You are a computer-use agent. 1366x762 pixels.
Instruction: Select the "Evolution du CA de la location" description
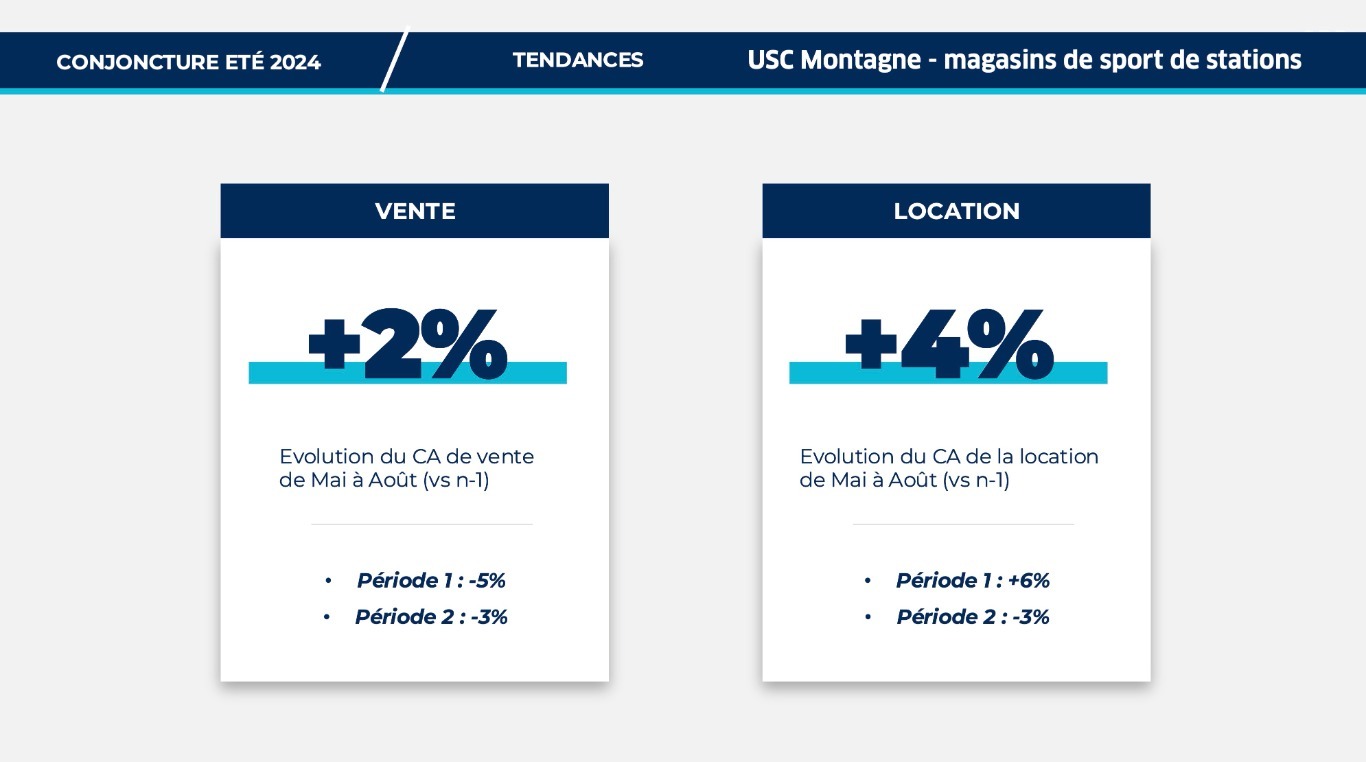point(949,468)
